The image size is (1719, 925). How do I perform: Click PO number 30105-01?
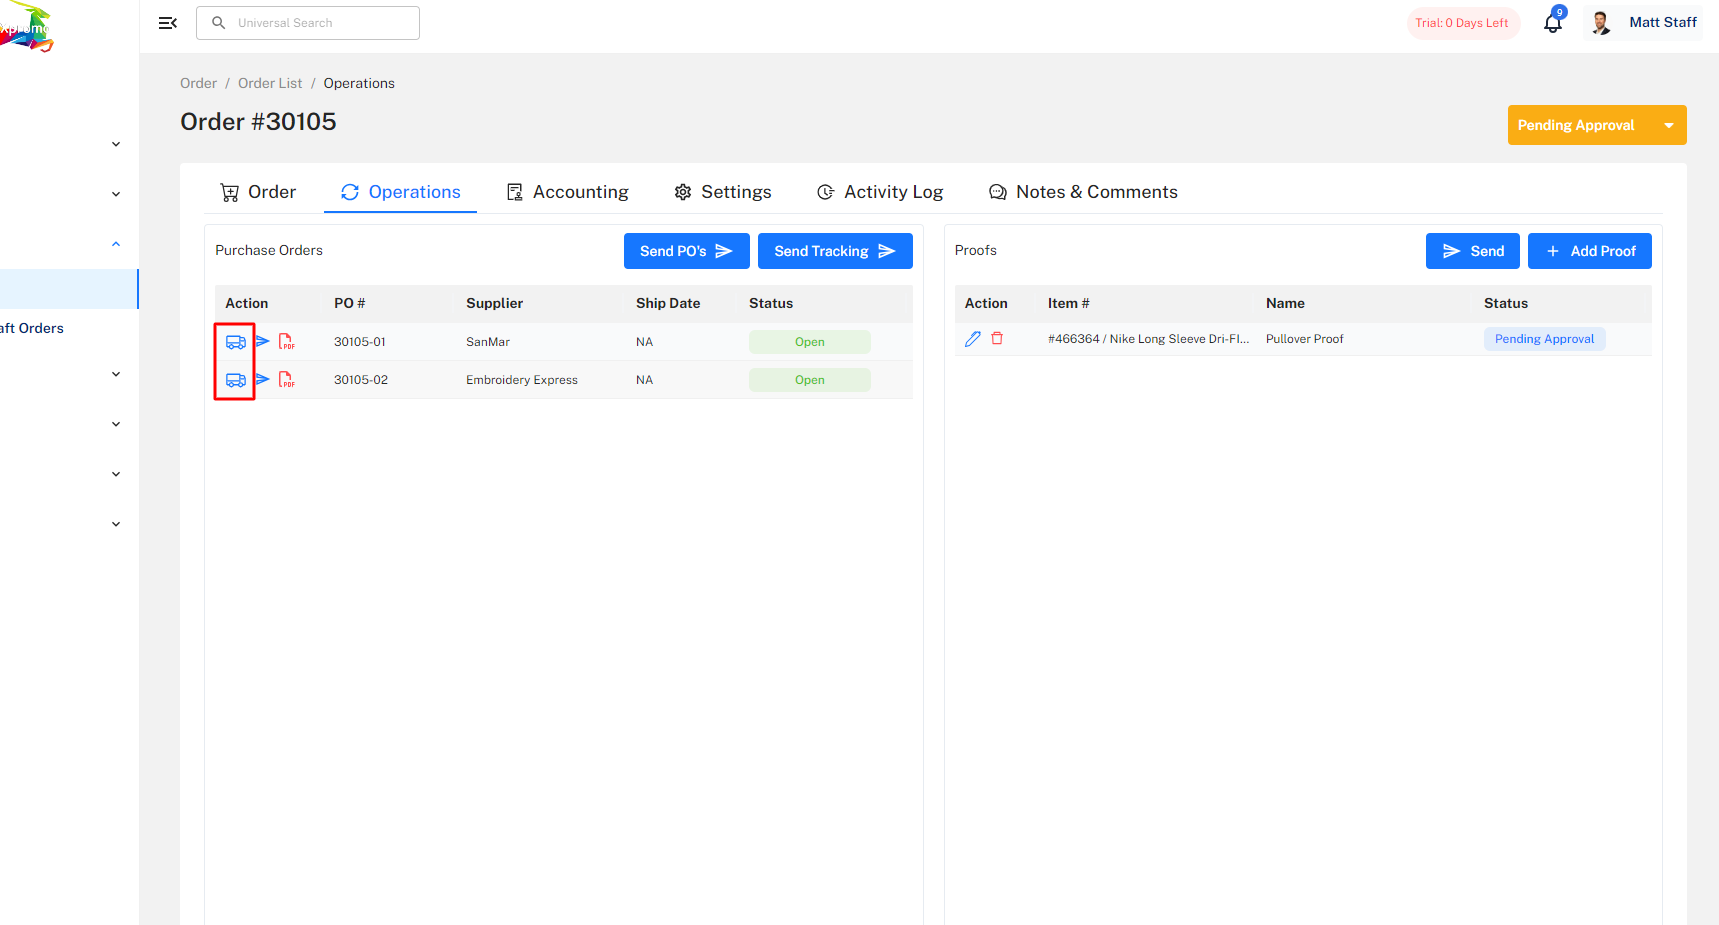360,342
